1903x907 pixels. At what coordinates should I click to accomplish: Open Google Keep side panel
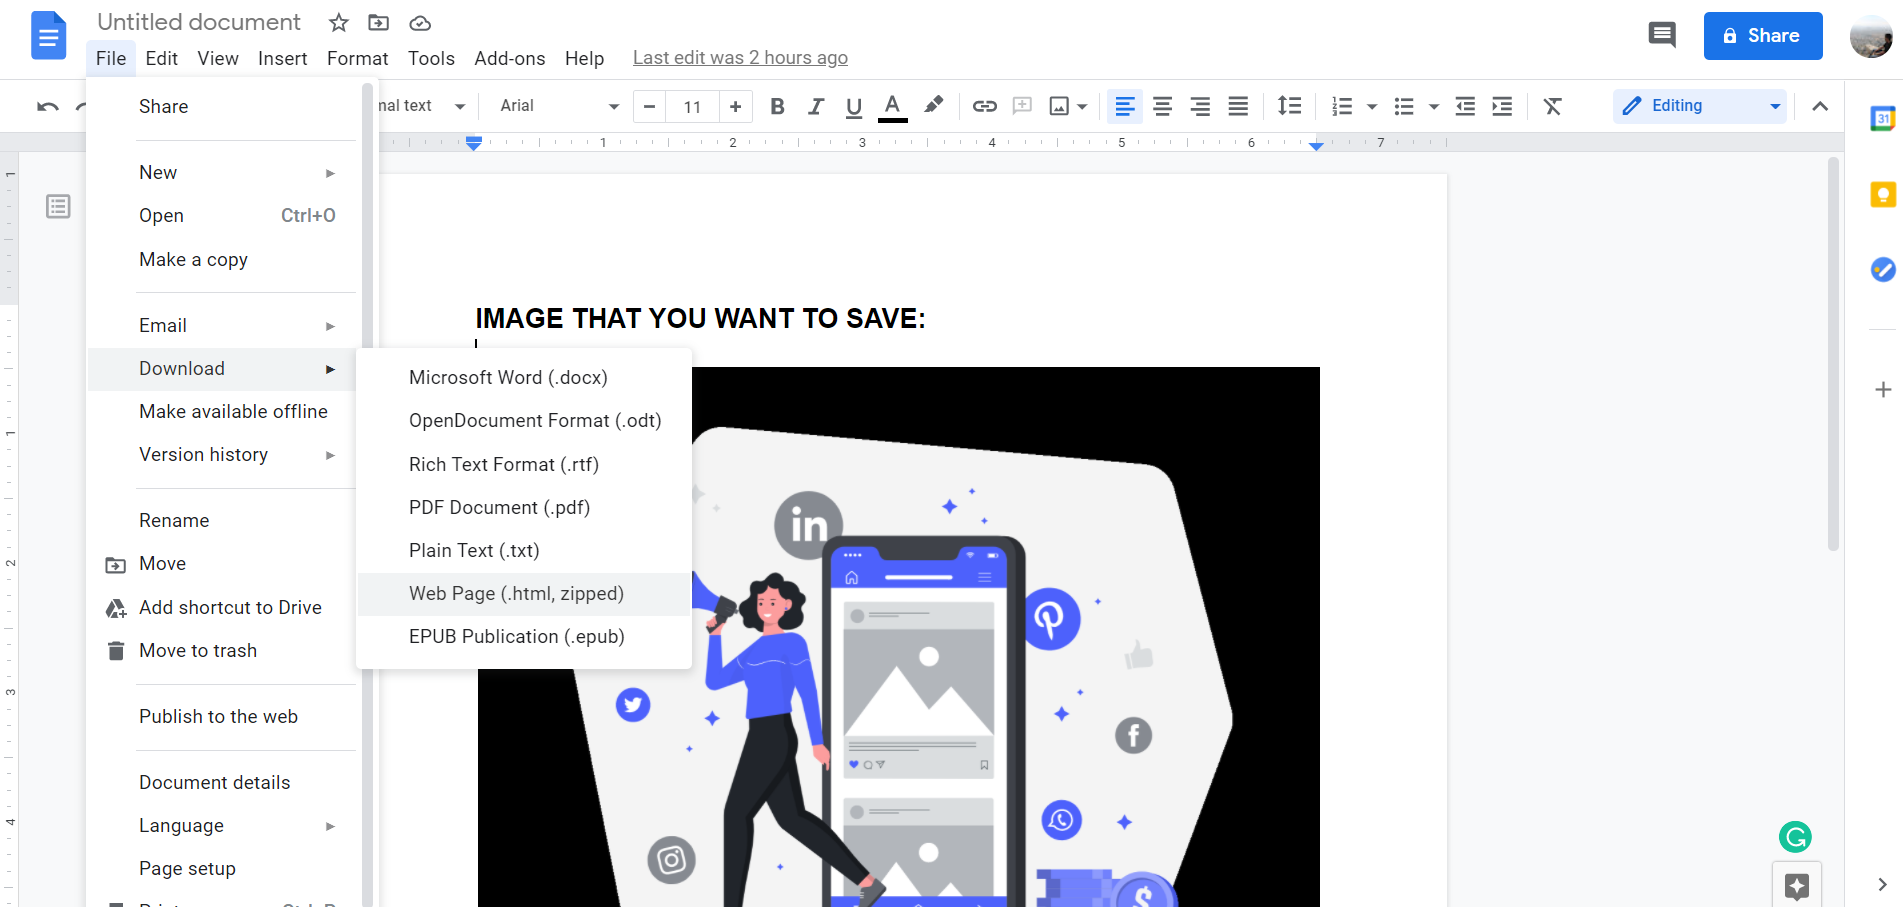click(1883, 194)
